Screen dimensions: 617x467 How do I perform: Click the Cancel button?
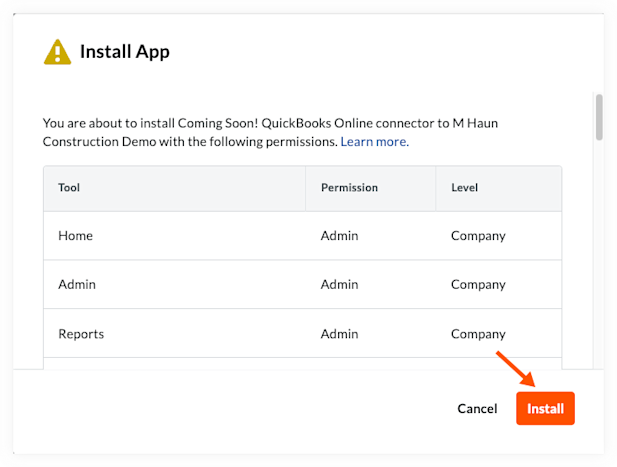click(477, 408)
